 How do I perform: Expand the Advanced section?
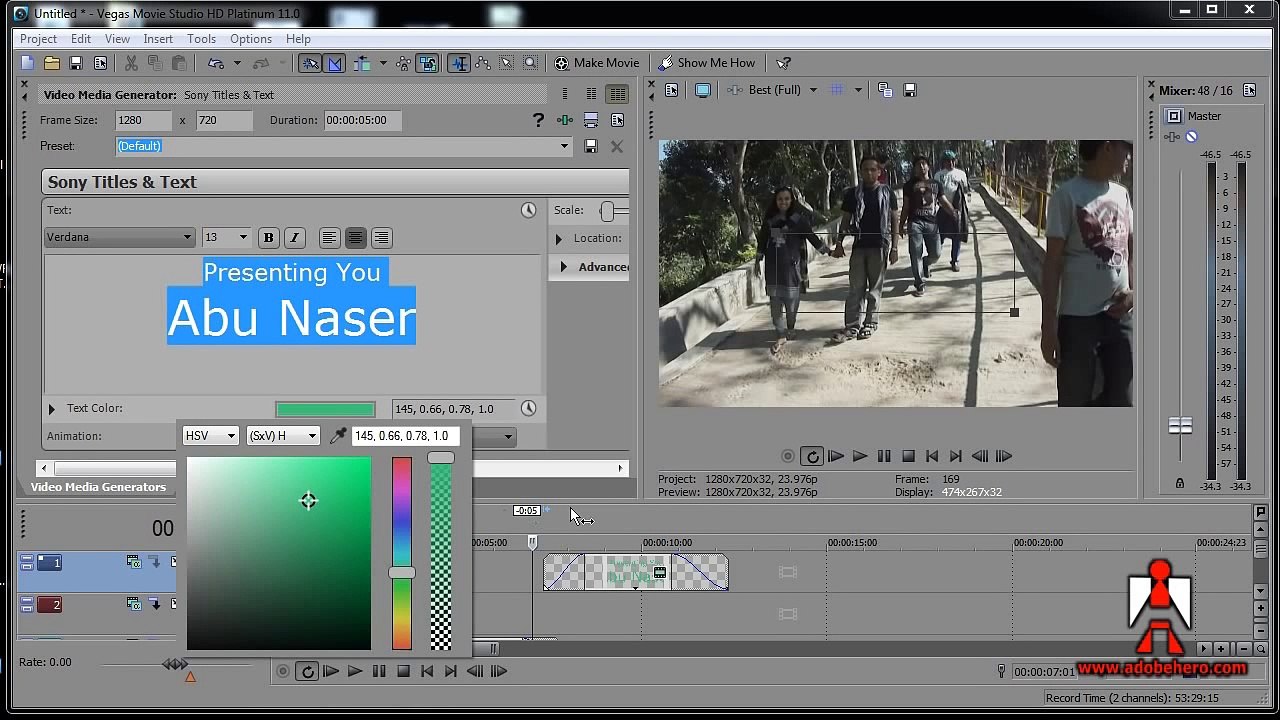tap(564, 267)
